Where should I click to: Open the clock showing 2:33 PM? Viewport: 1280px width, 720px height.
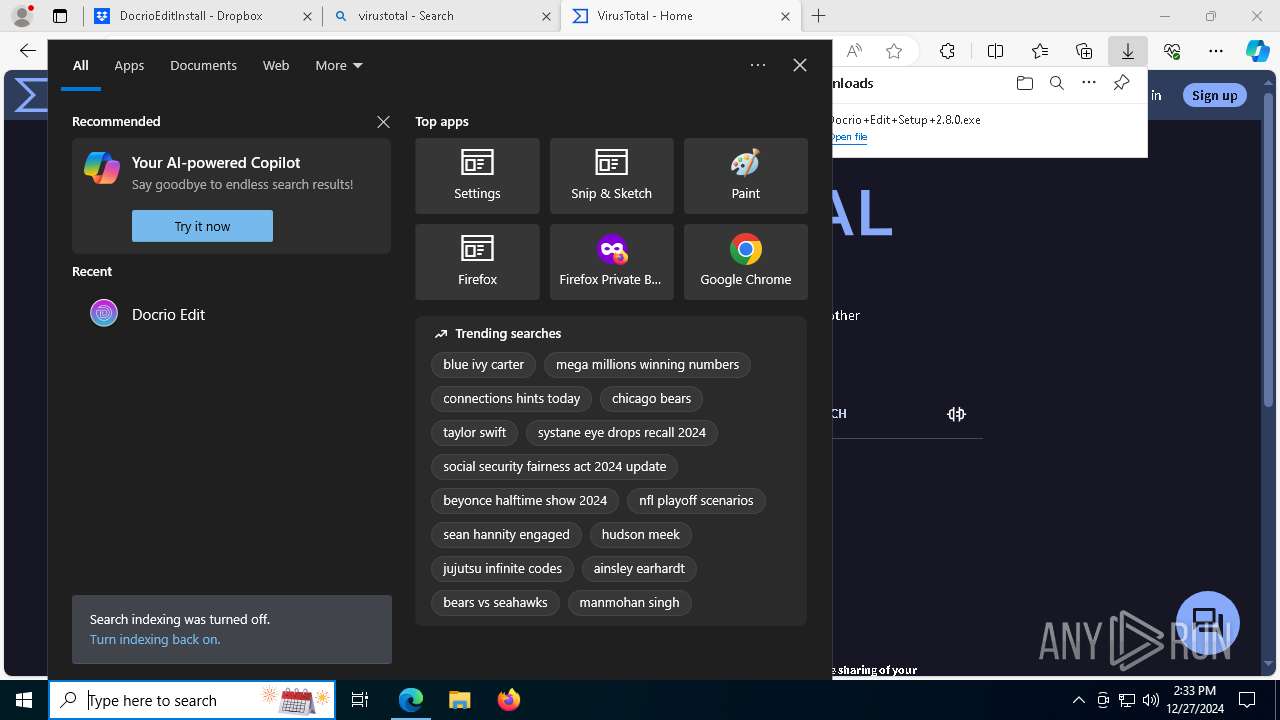click(x=1194, y=700)
